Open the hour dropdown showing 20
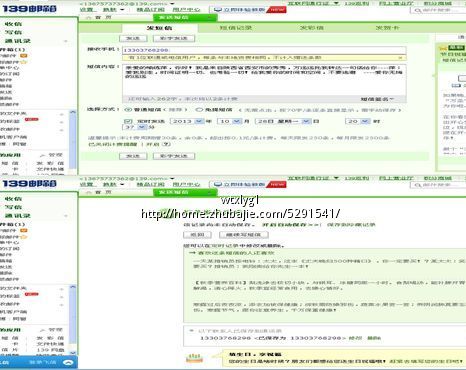The height and width of the screenshot is (370, 466). [365, 121]
